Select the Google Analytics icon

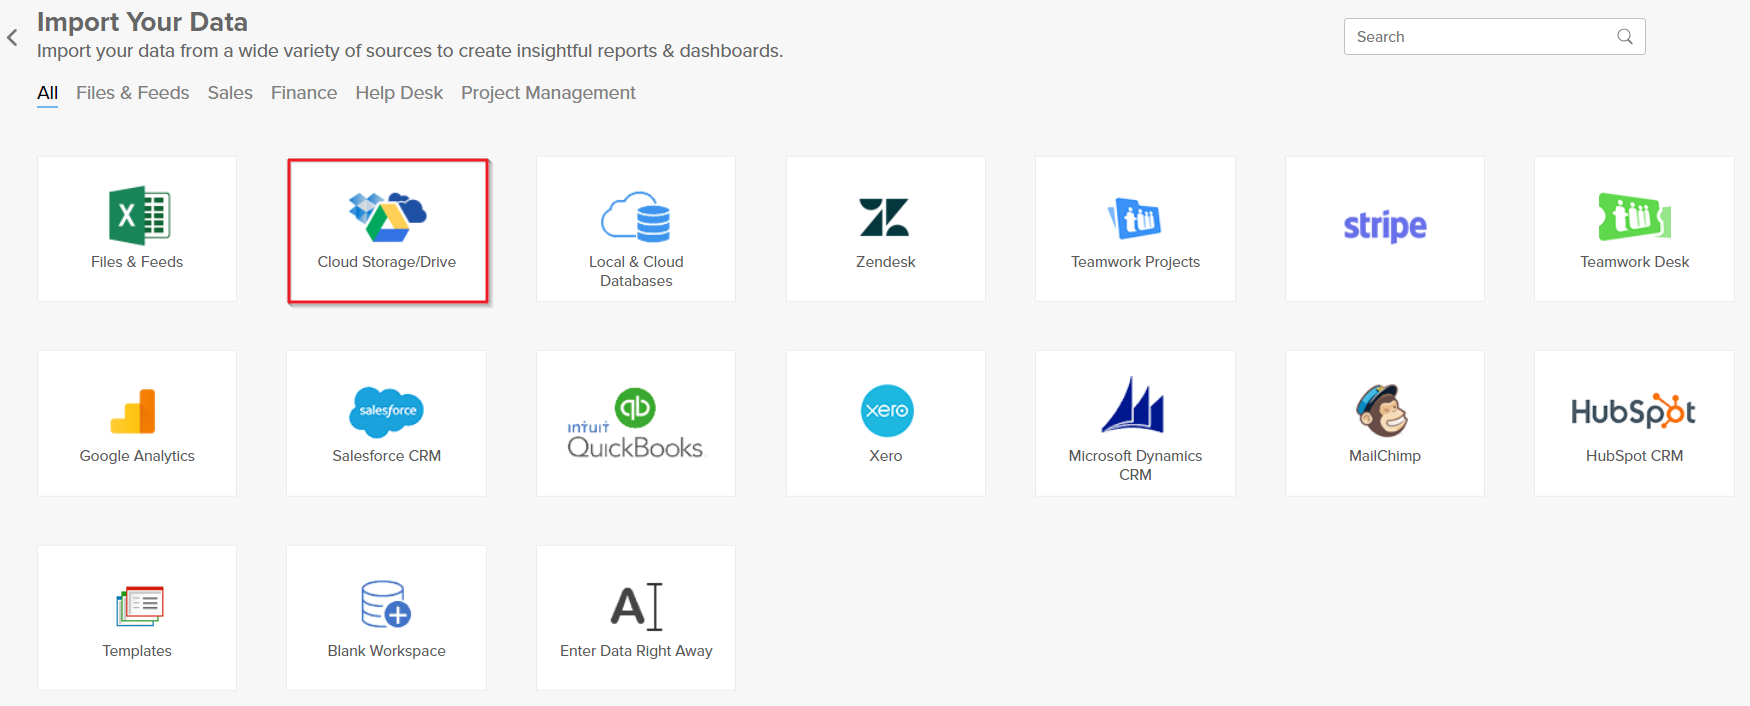(x=134, y=411)
